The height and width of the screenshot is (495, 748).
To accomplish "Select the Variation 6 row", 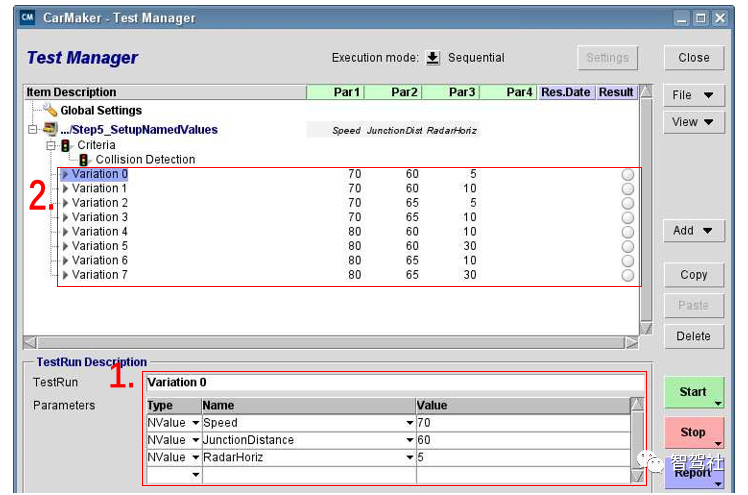I will point(100,260).
